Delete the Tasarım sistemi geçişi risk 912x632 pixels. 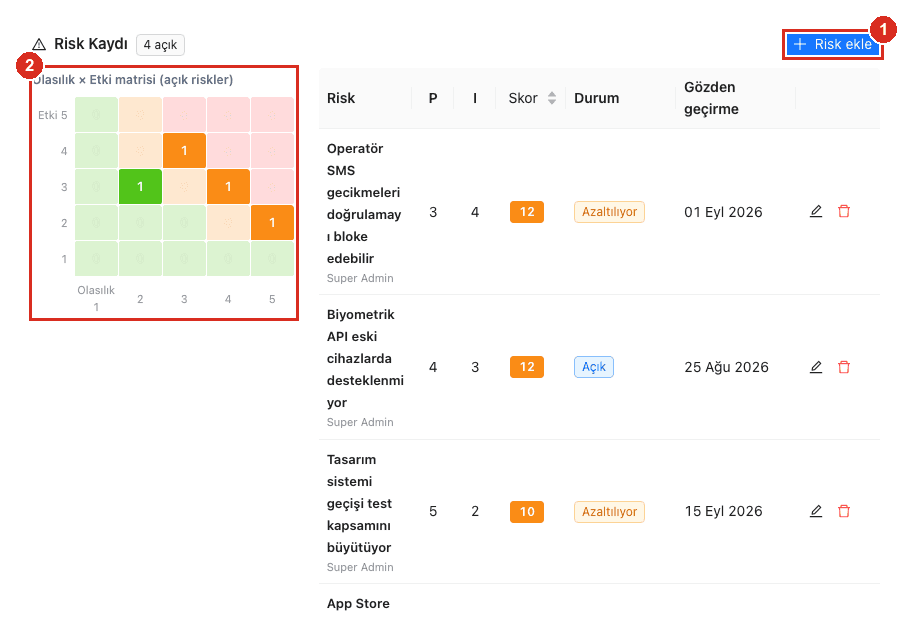pyautogui.click(x=844, y=512)
